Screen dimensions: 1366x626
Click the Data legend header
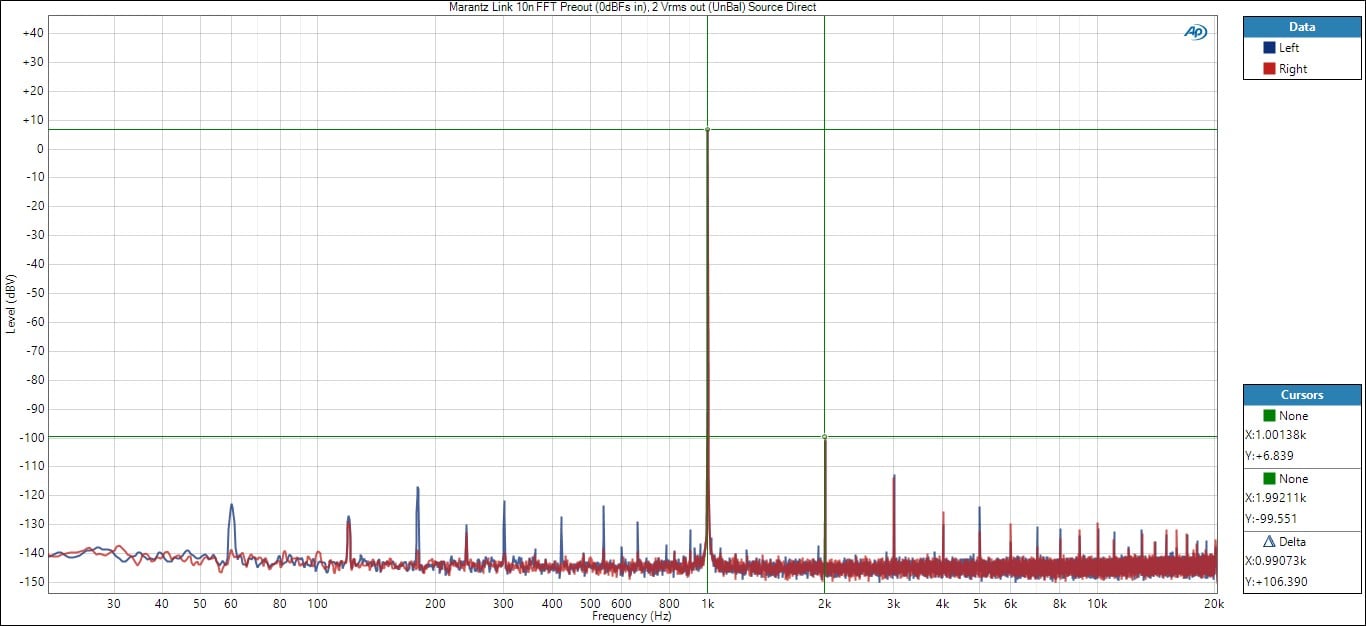(x=1302, y=27)
